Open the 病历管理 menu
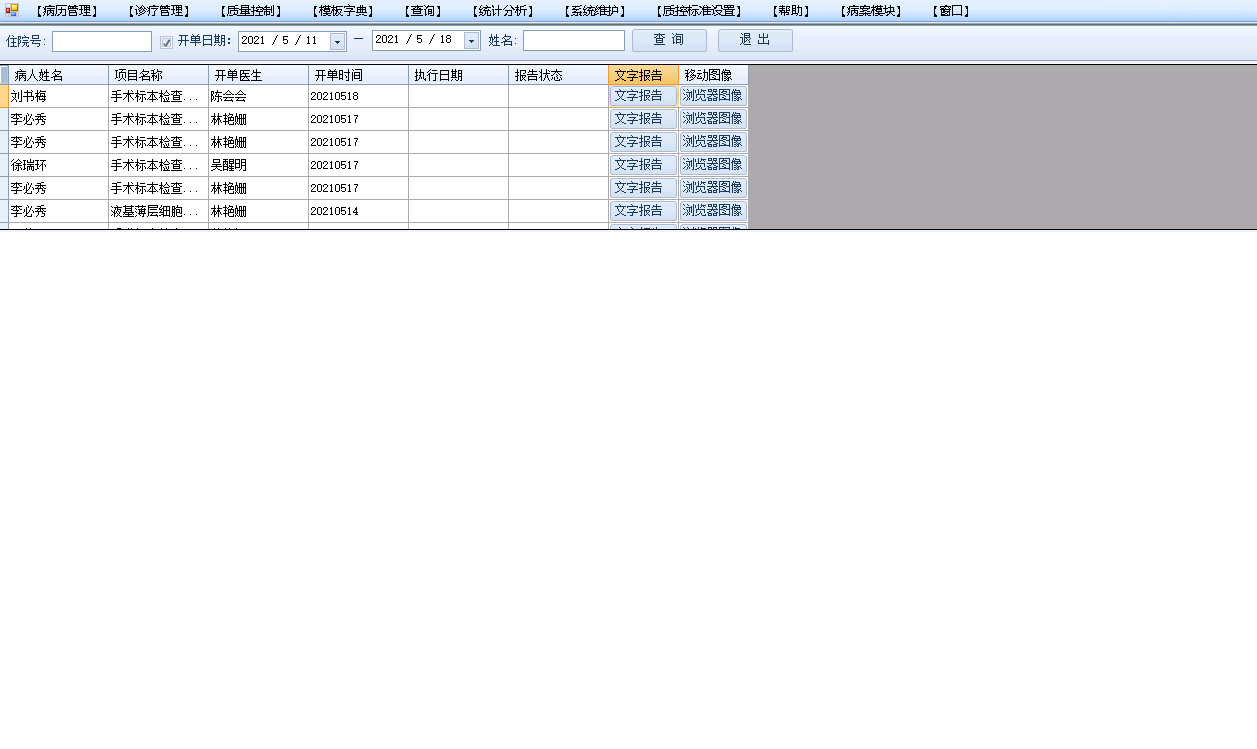 tap(67, 11)
